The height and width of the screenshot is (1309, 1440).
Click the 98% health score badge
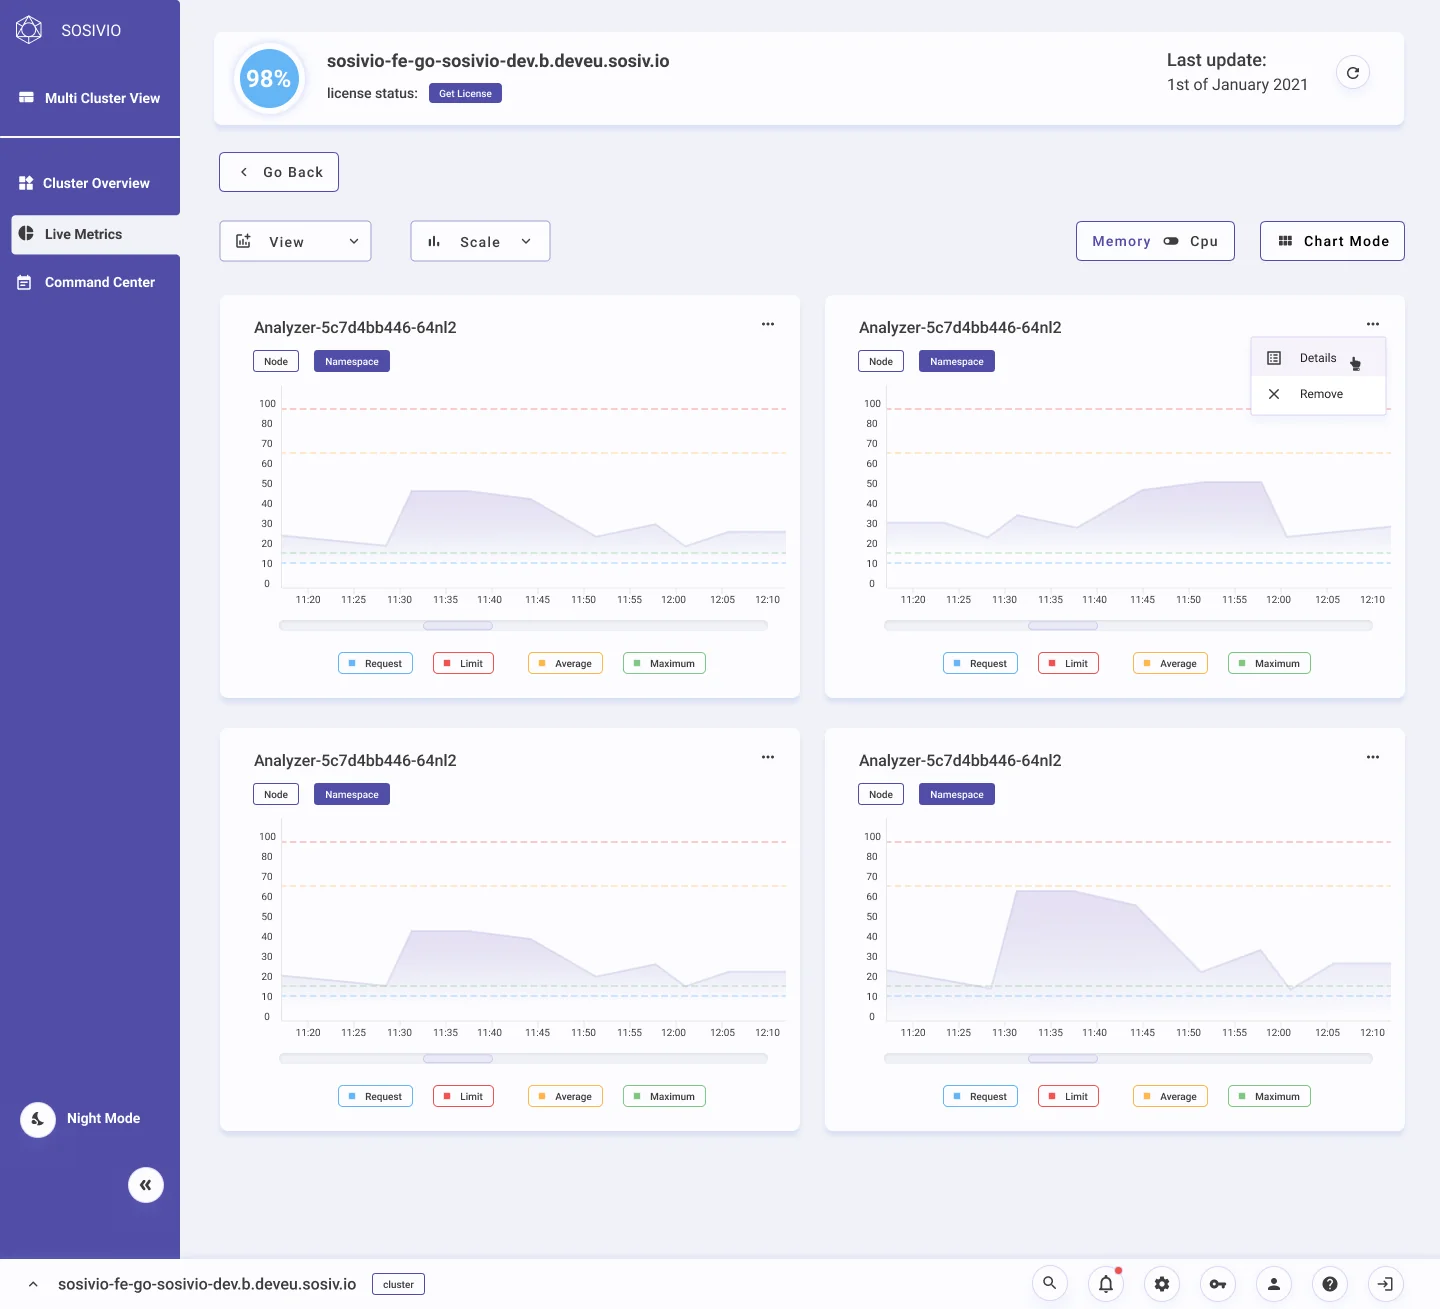tap(268, 78)
